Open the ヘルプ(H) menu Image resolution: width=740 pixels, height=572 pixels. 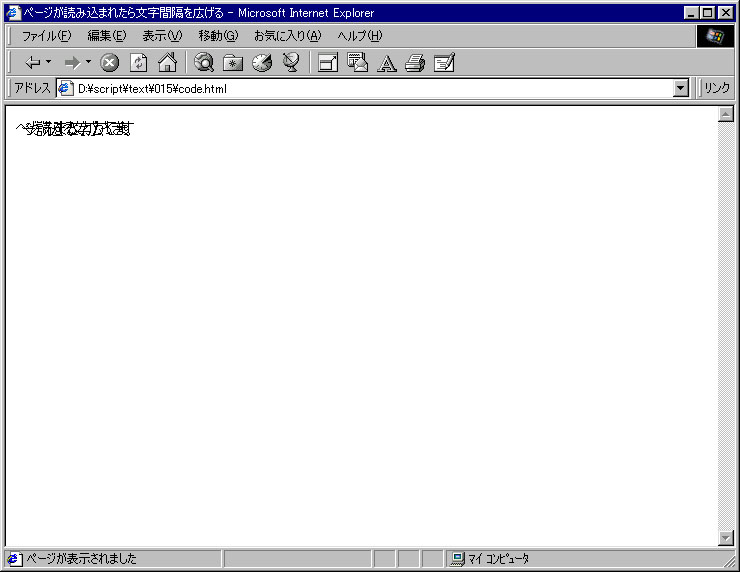pos(360,36)
